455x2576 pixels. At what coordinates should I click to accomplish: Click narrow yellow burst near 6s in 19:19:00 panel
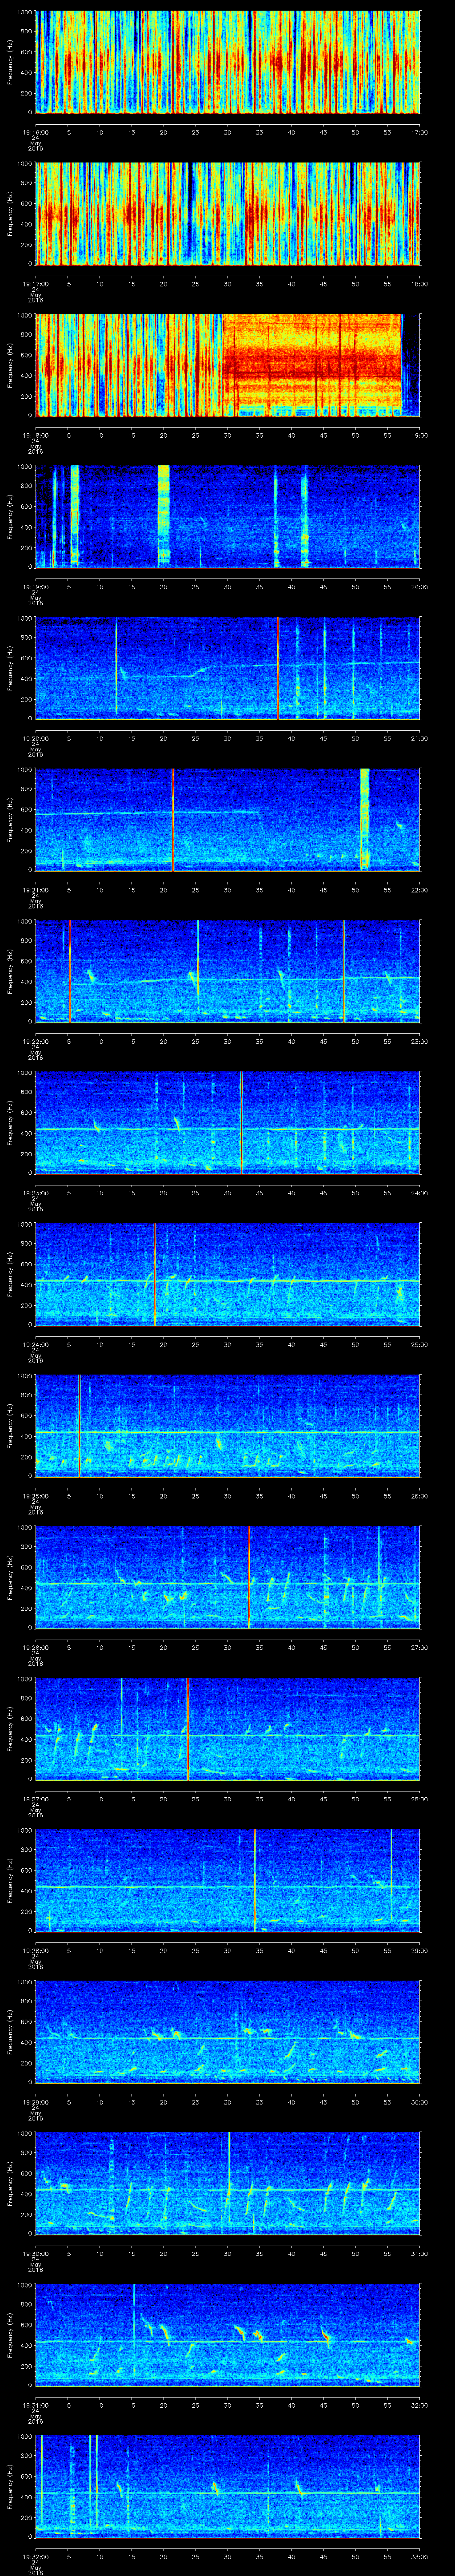point(74,515)
